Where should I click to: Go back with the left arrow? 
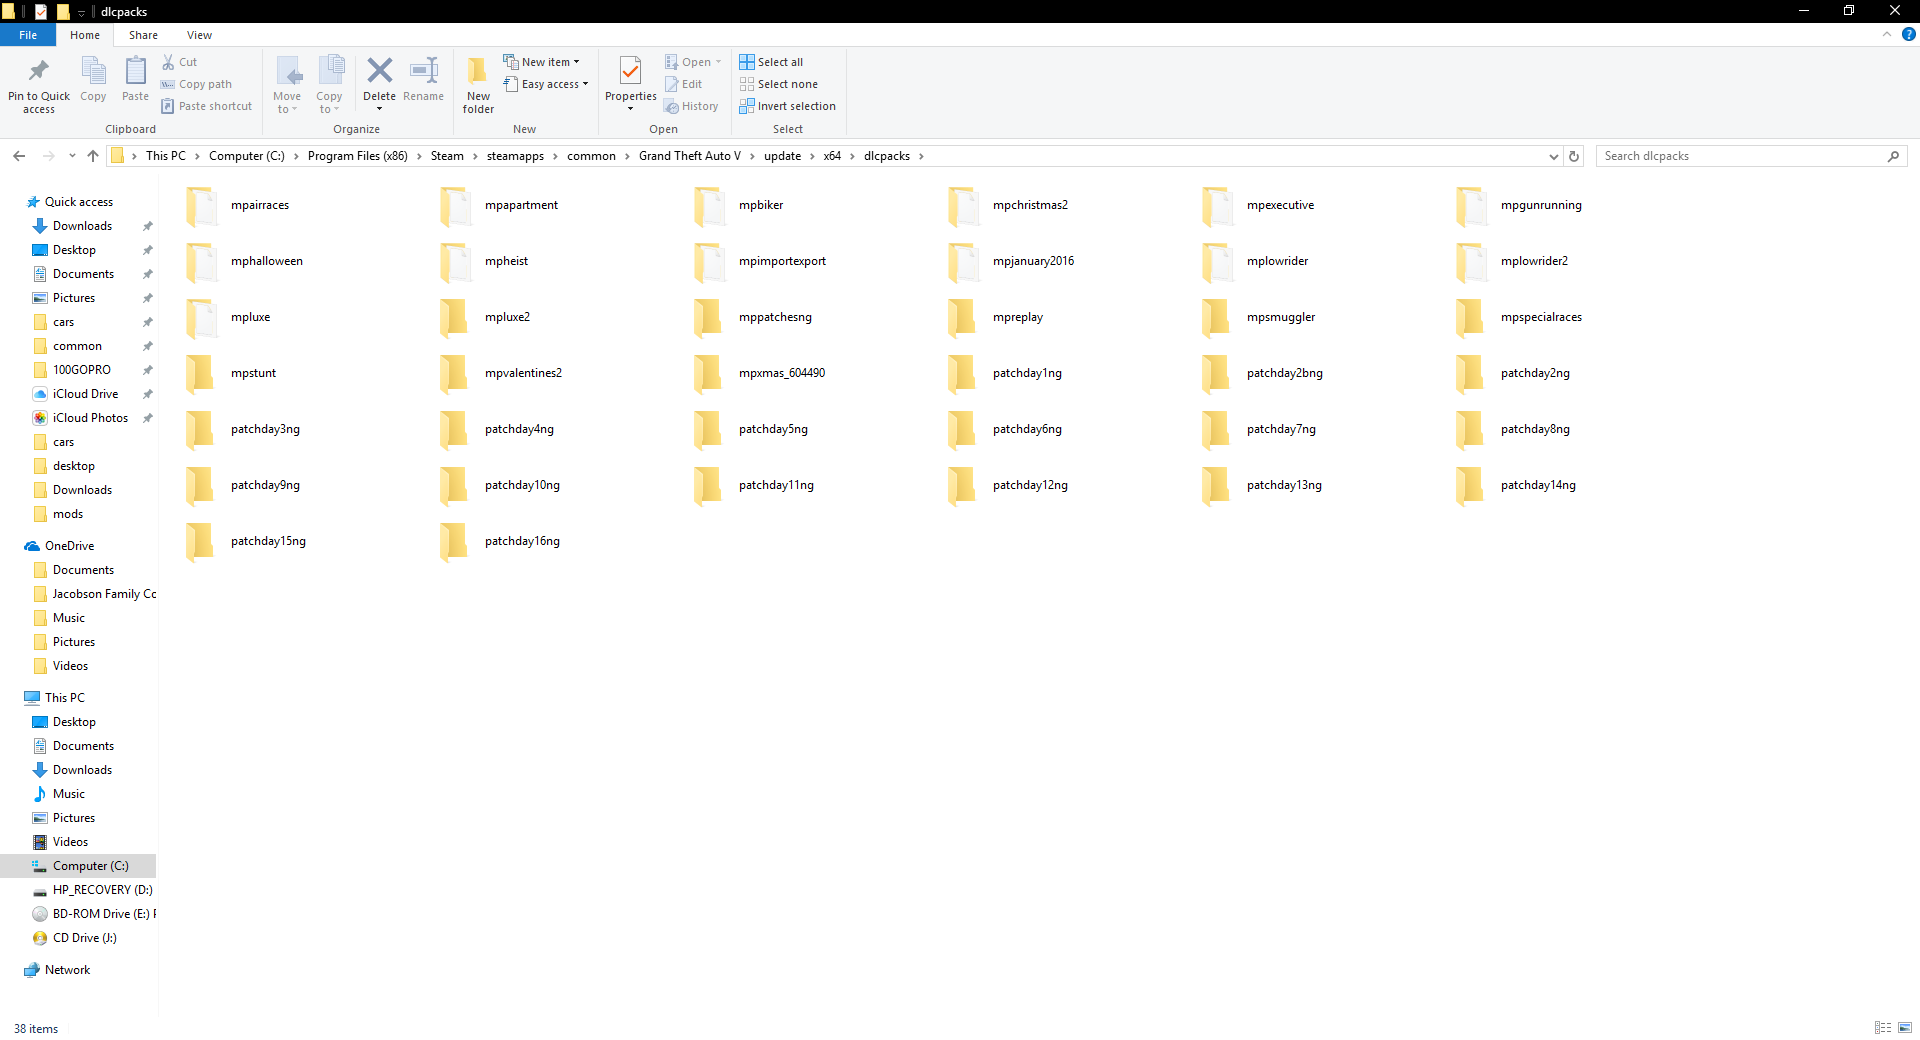click(19, 156)
